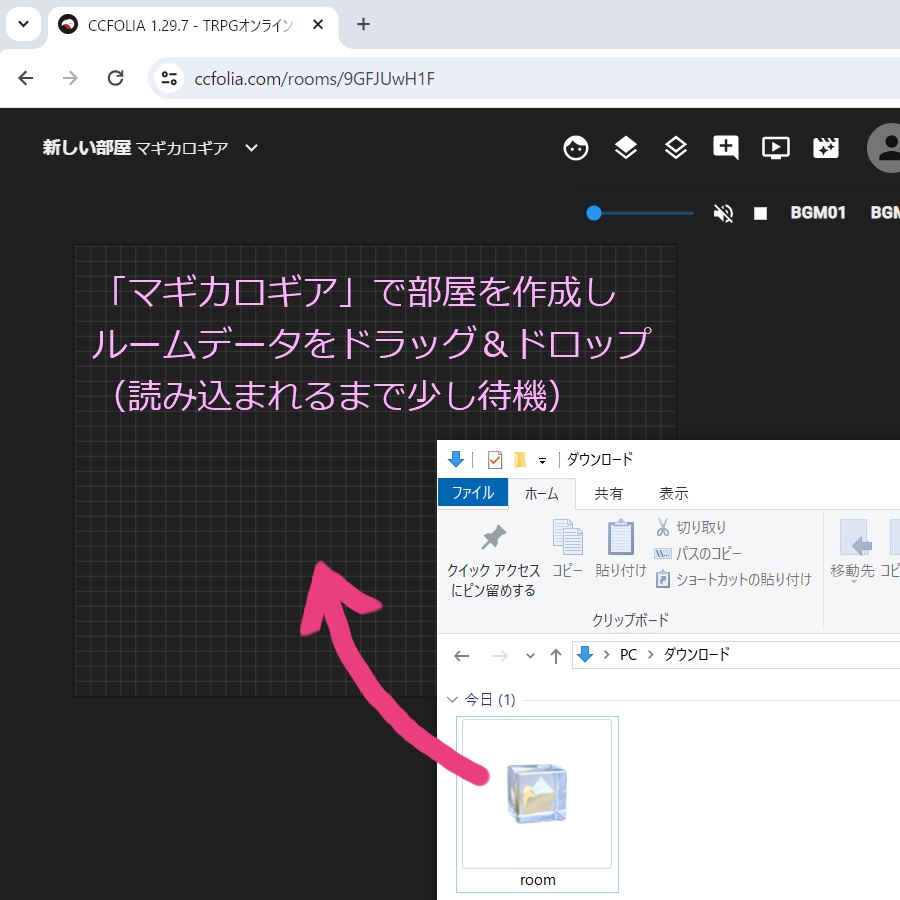Stop BGM playback with the square button
The image size is (900, 900).
(760, 212)
